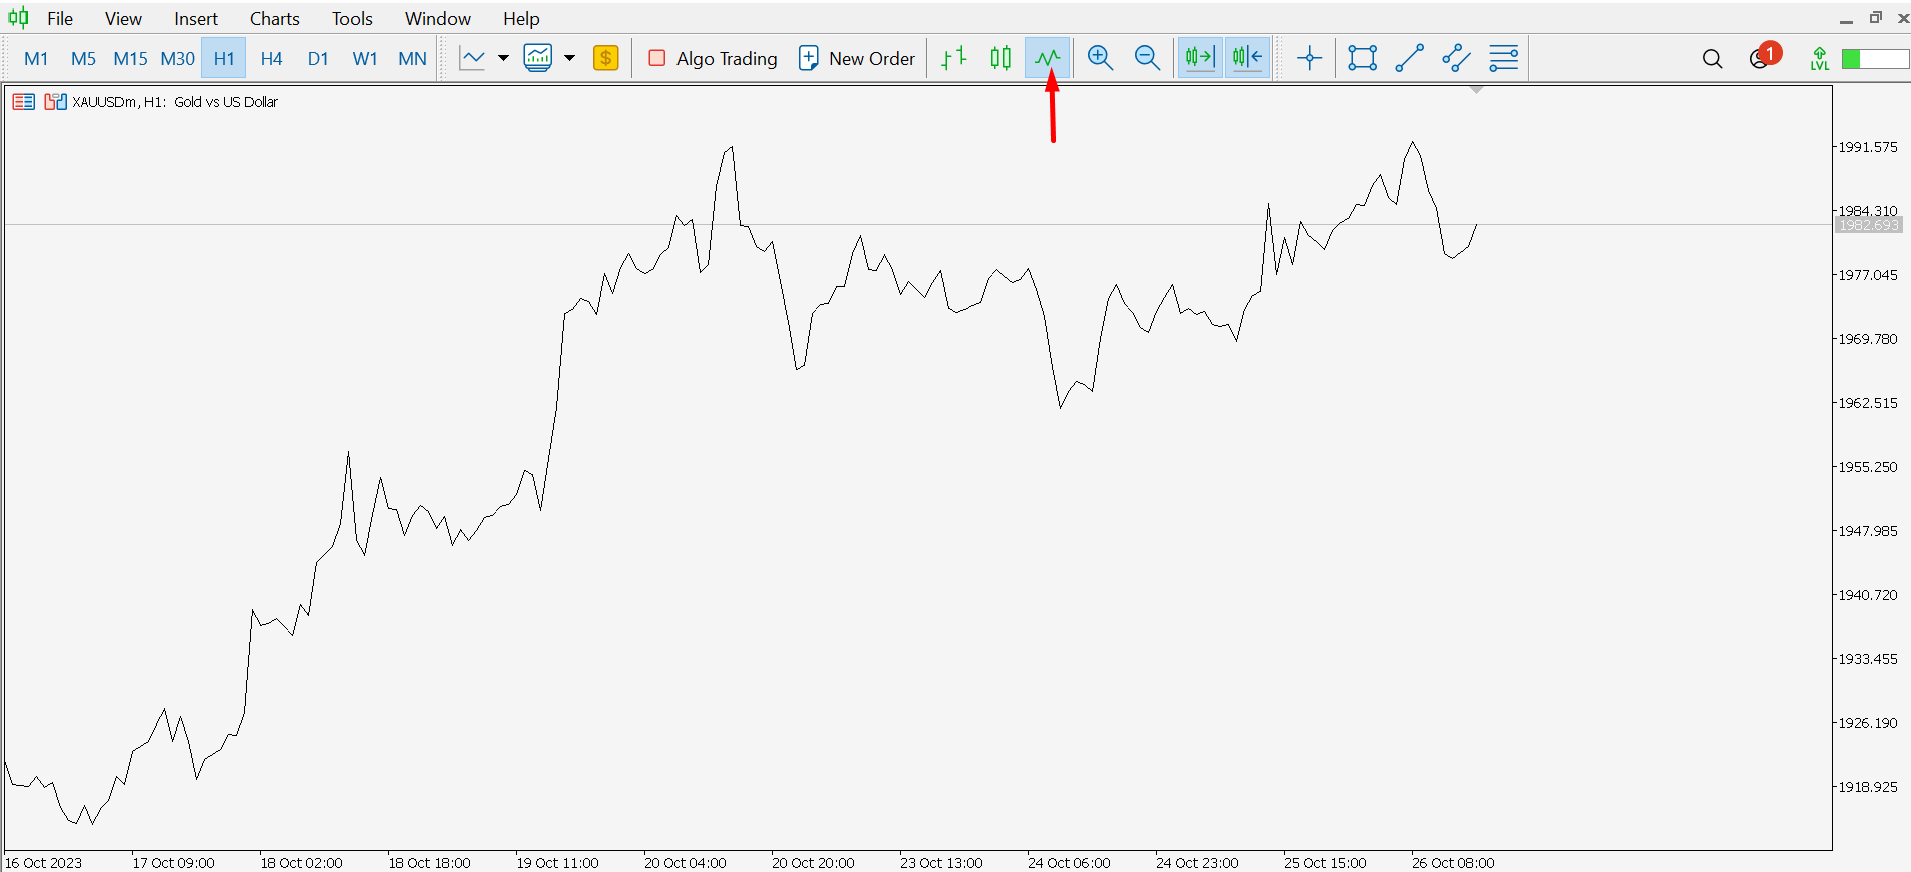Switch to D1 daily timeframe

[318, 58]
